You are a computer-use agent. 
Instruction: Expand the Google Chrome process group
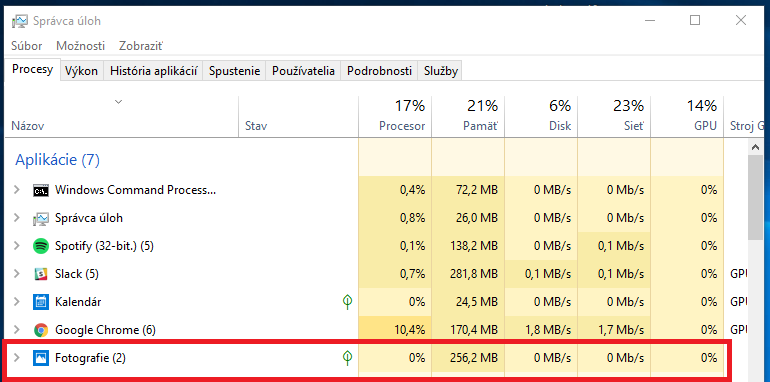pyautogui.click(x=17, y=330)
